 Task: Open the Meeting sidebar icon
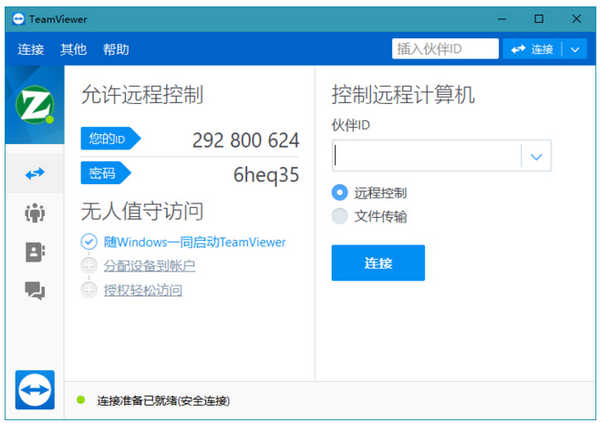[x=35, y=212]
